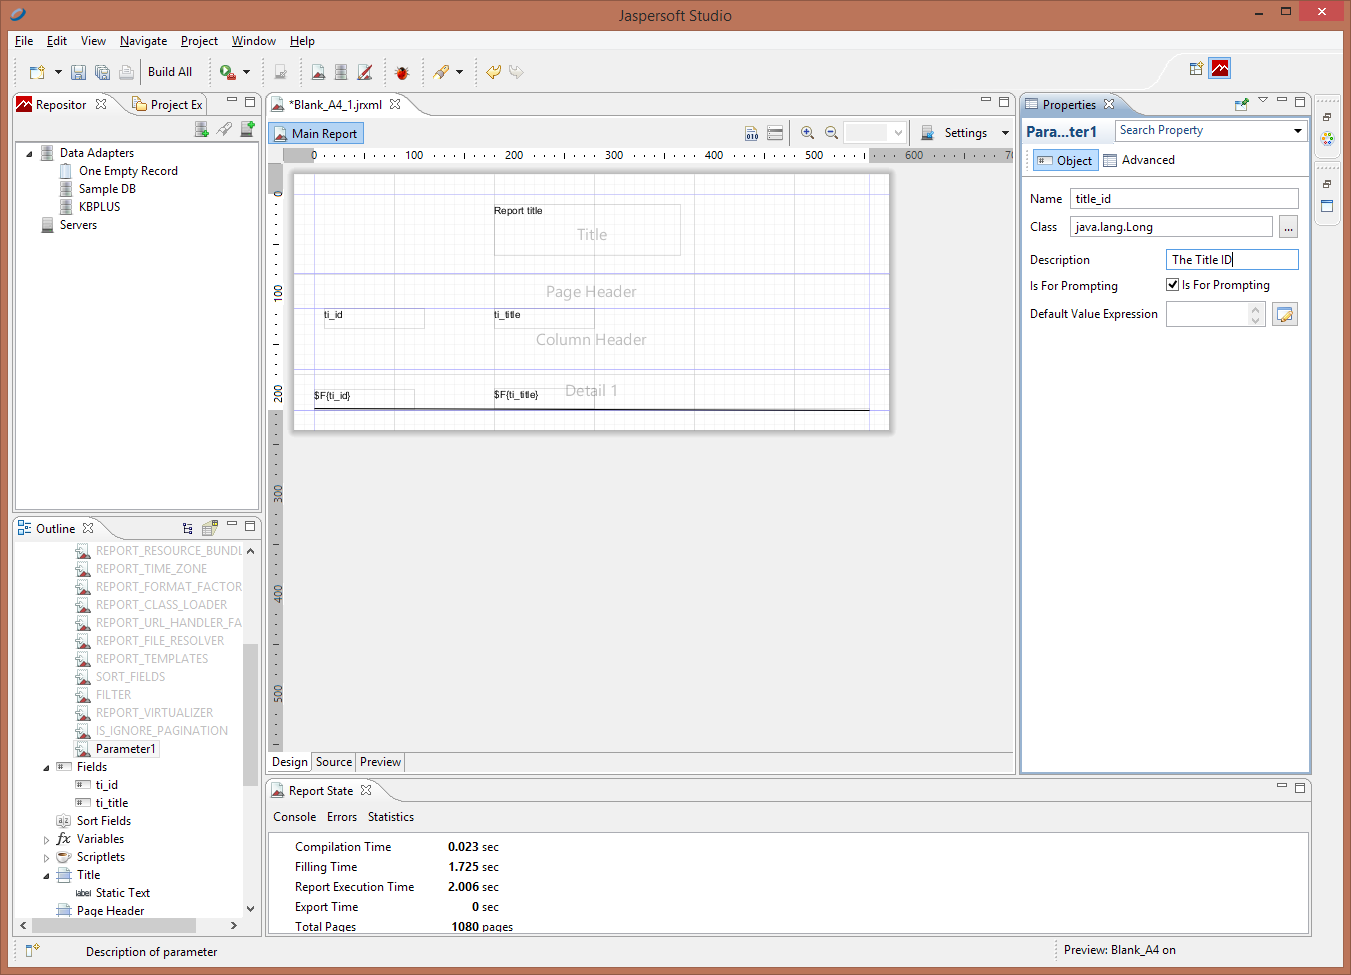The image size is (1351, 975).
Task: Click the show bands icon in editor toolbar
Action: [775, 133]
